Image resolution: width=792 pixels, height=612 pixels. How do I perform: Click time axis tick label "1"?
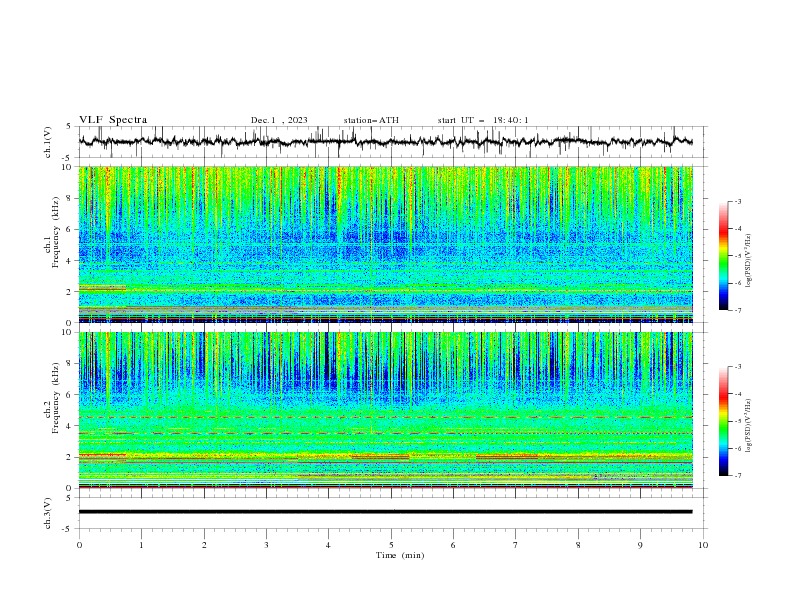[x=141, y=545]
